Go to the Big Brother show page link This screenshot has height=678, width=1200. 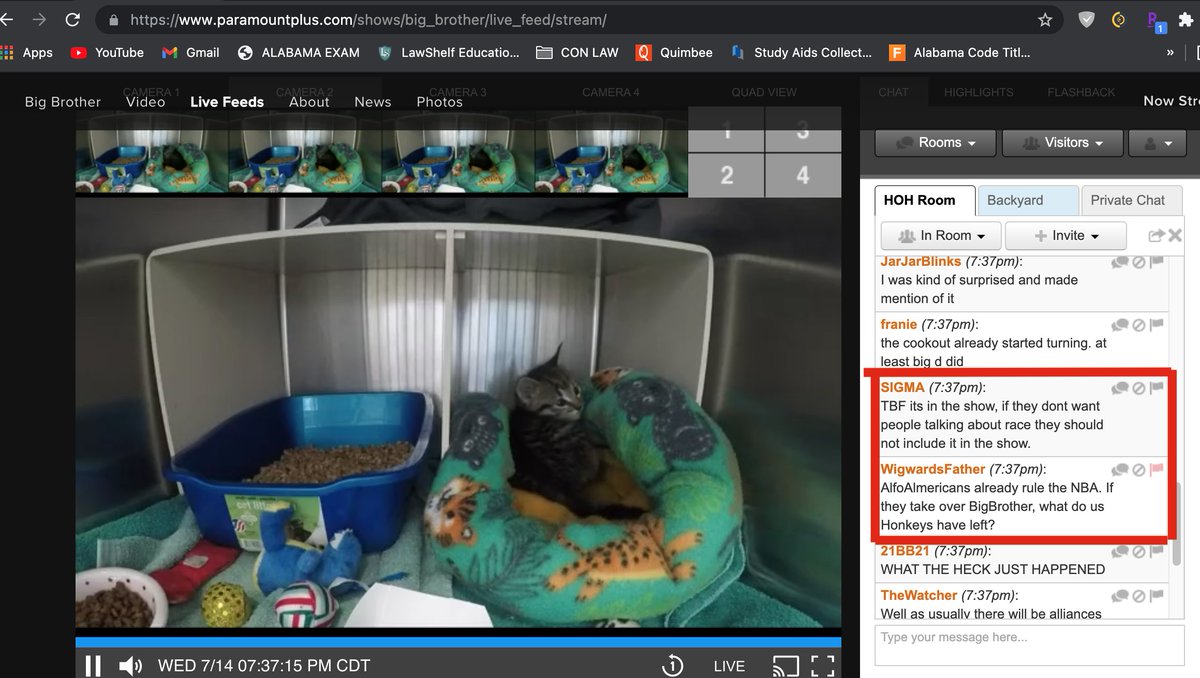click(63, 102)
